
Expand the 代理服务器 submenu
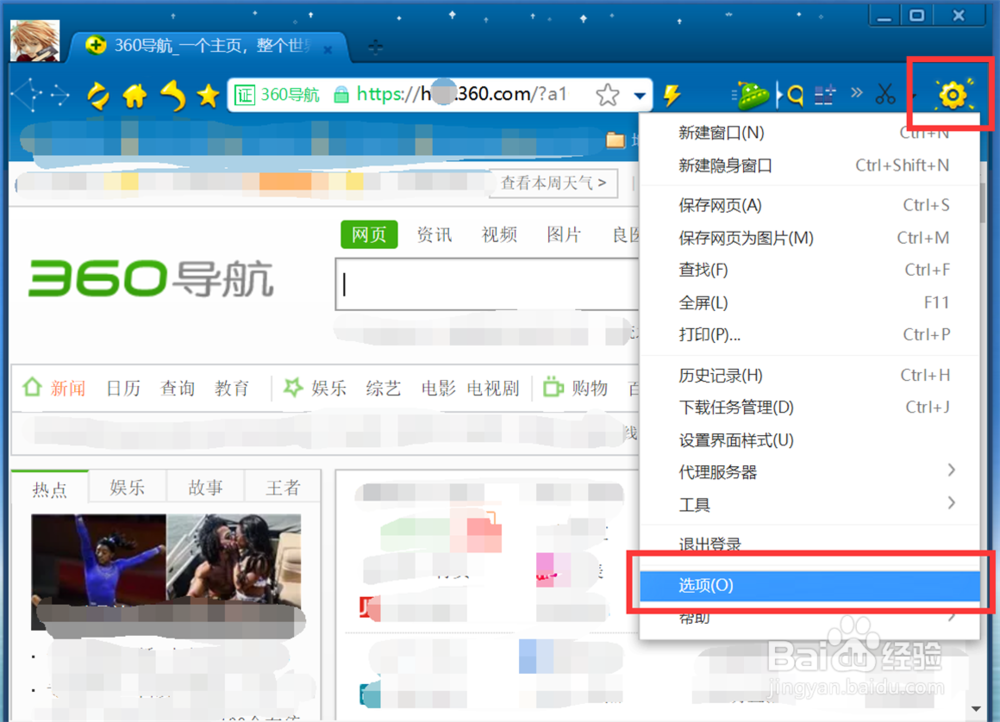(809, 472)
